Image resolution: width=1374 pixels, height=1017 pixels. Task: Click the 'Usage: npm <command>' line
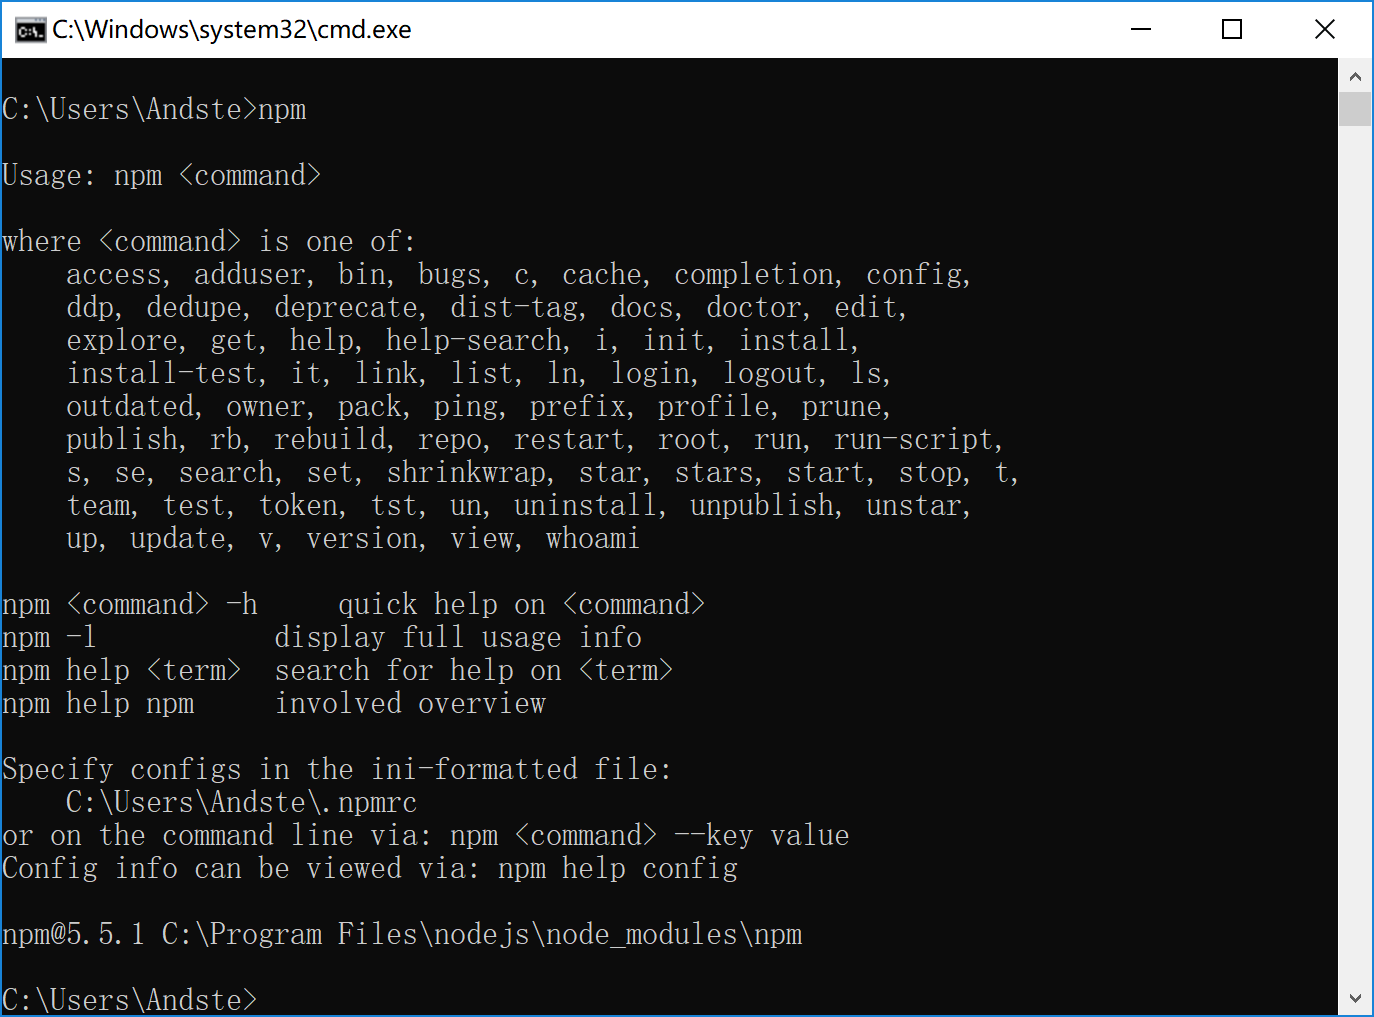pyautogui.click(x=162, y=176)
